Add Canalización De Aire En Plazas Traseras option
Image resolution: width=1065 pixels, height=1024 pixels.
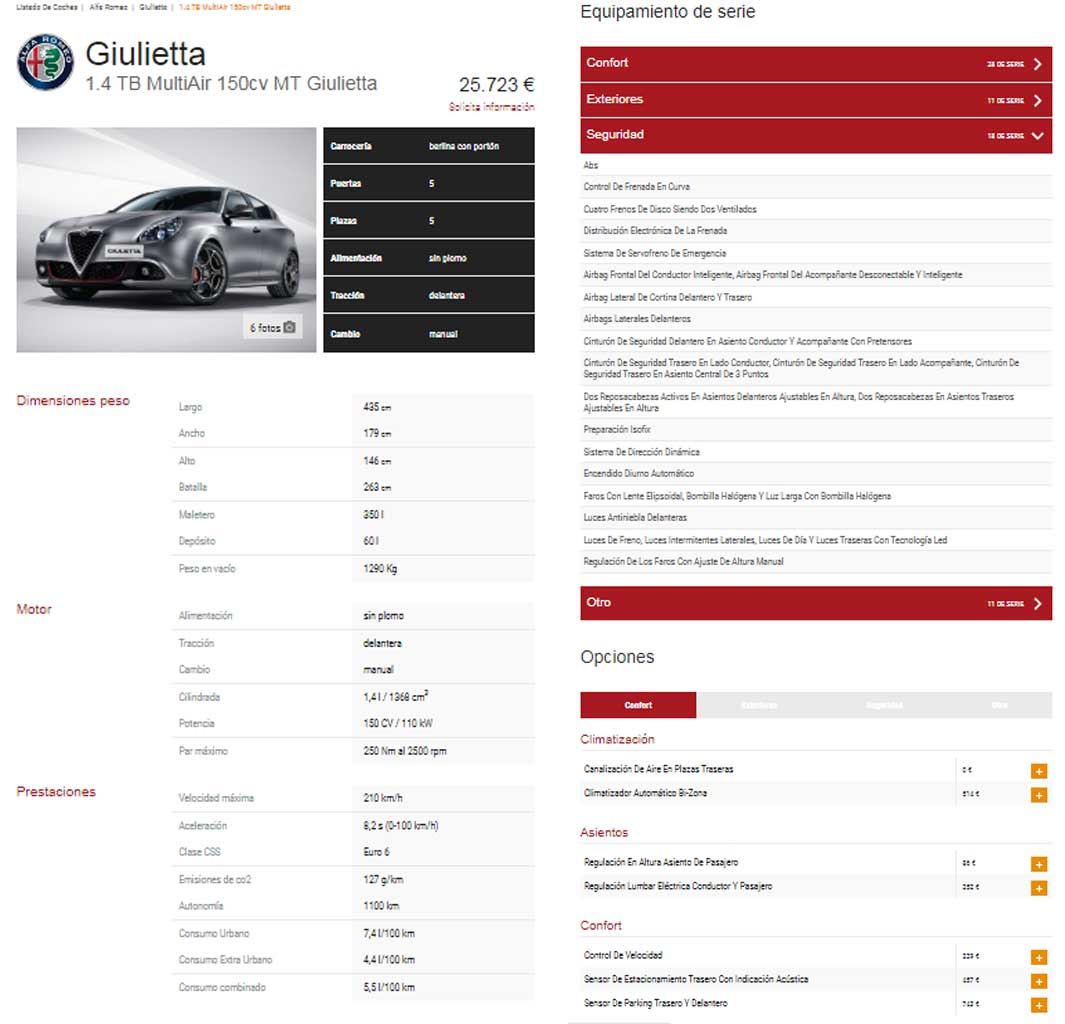(x=1039, y=771)
